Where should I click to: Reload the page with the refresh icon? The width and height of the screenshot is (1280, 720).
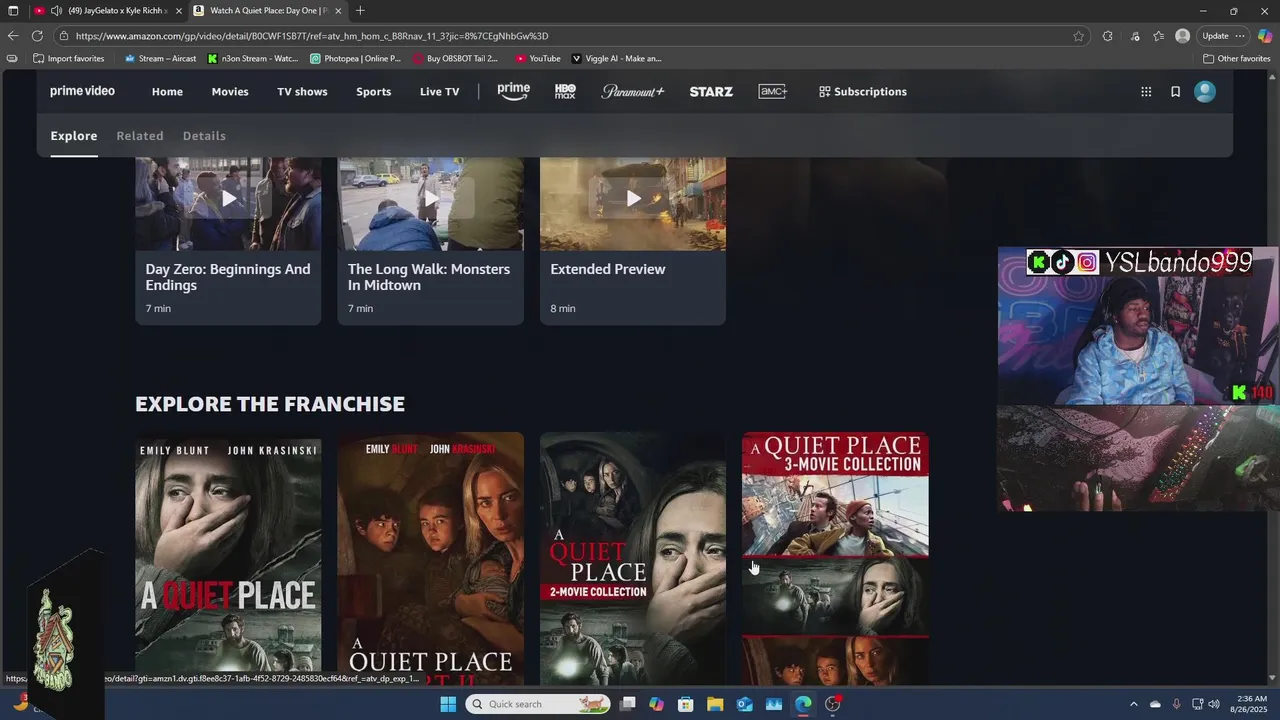point(37,36)
